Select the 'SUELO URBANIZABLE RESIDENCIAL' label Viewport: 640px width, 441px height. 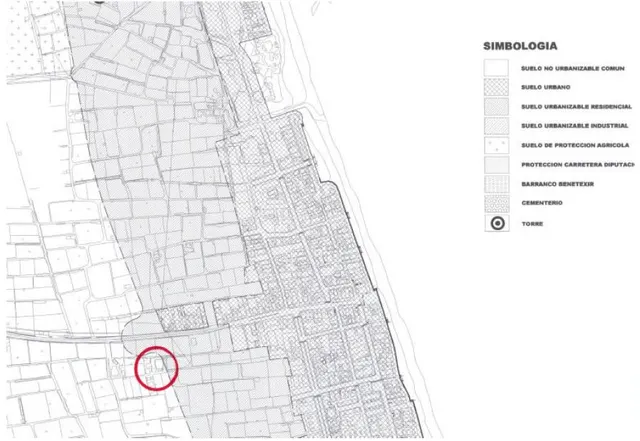pos(576,107)
